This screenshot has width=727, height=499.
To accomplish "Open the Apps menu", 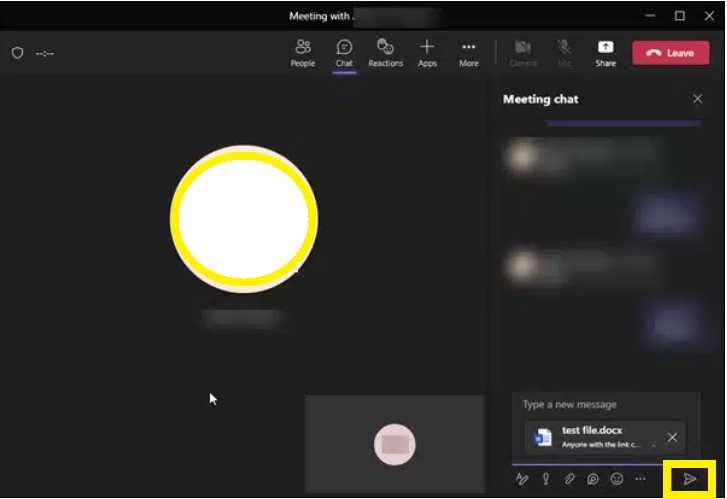I will [x=427, y=53].
